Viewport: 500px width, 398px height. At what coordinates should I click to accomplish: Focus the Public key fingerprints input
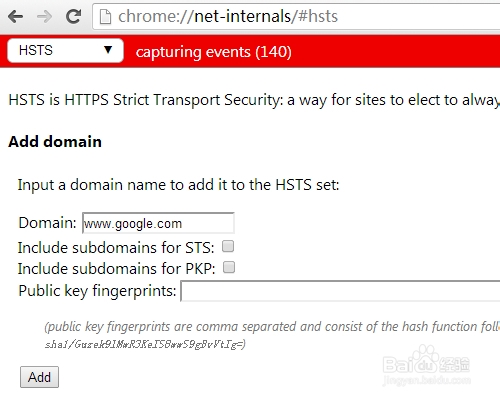(x=340, y=291)
